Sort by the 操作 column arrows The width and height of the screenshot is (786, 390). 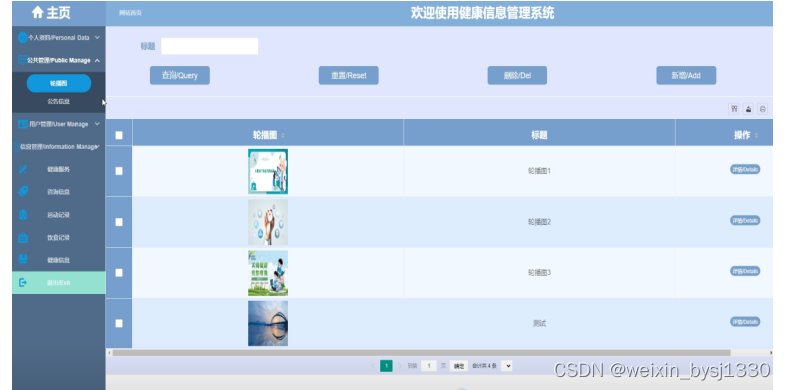click(756, 135)
